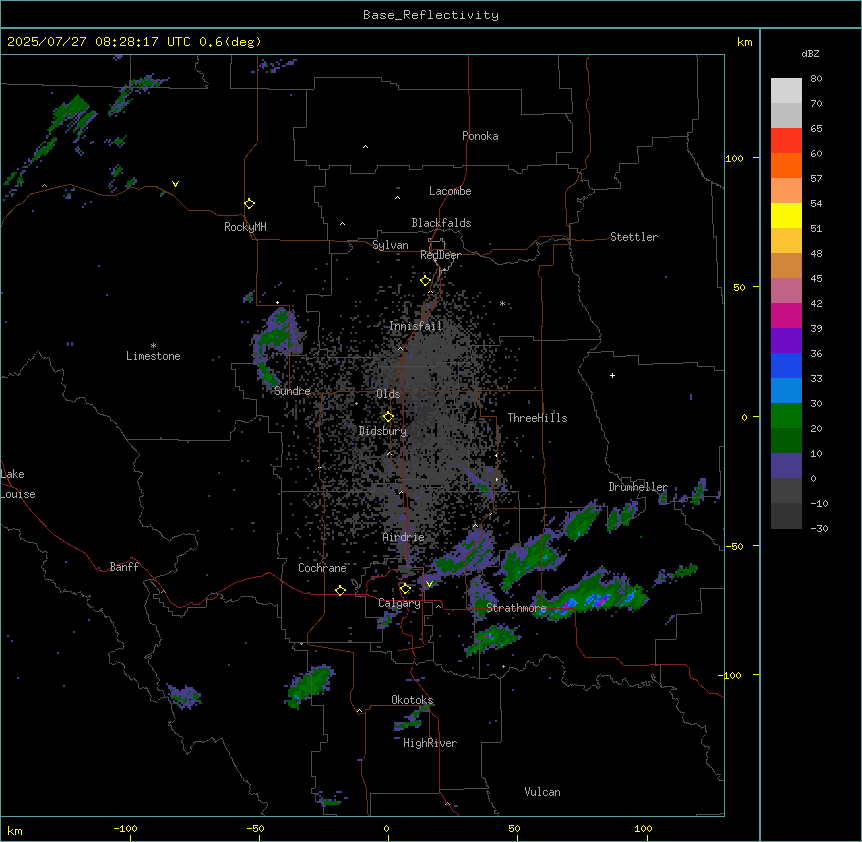Screen dimensions: 862x842
Task: Click the 80 value on the dBZ legend
Action: [x=816, y=79]
